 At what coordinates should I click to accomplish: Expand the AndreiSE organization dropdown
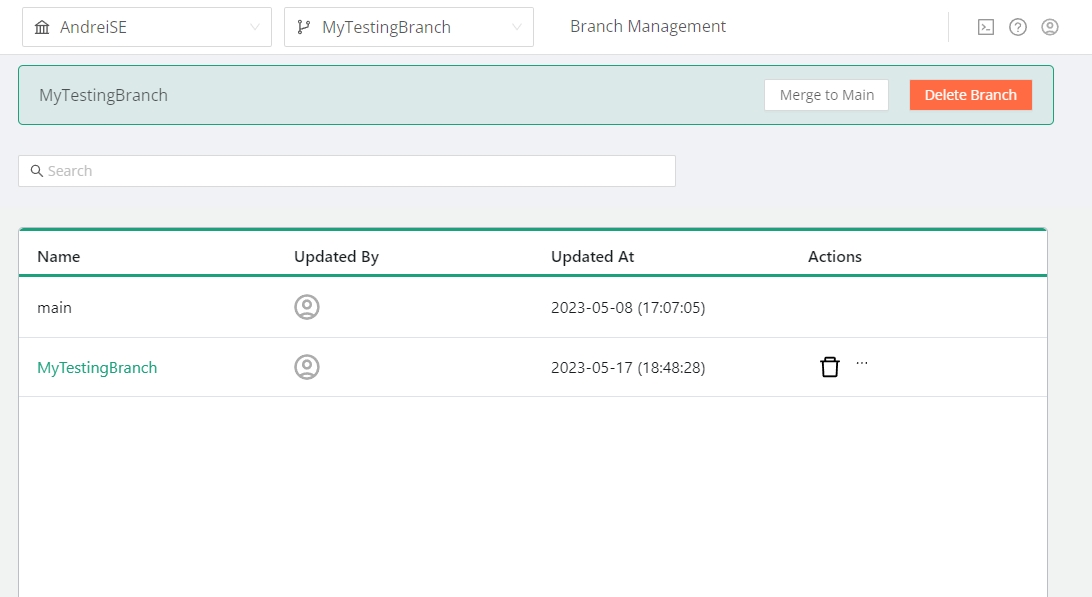pyautogui.click(x=147, y=27)
